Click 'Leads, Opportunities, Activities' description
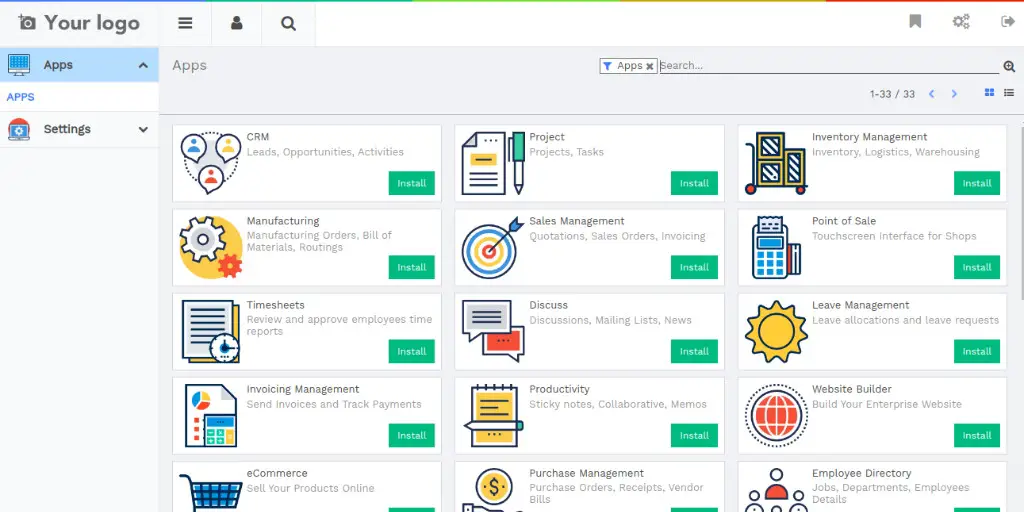Viewport: 1024px width, 512px height. (x=325, y=152)
